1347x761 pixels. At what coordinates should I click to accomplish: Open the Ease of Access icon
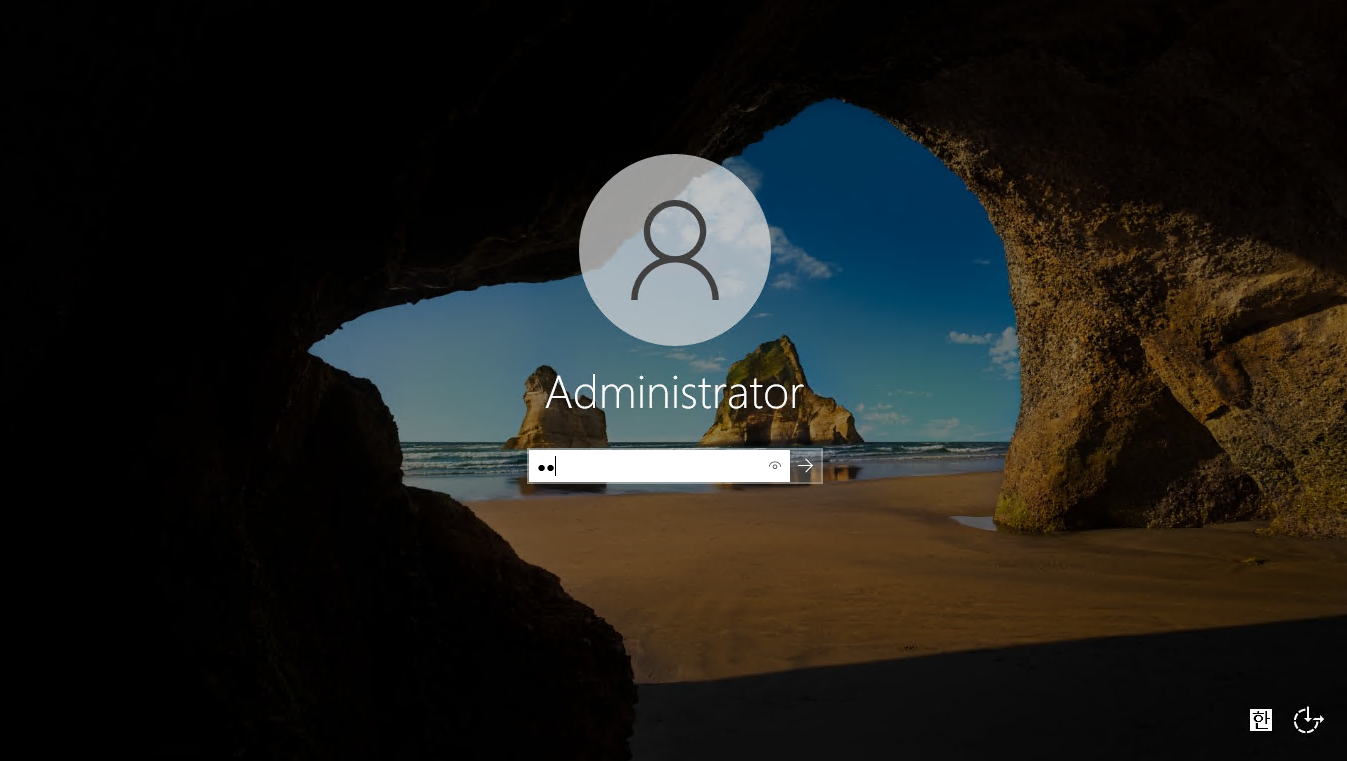[1308, 720]
